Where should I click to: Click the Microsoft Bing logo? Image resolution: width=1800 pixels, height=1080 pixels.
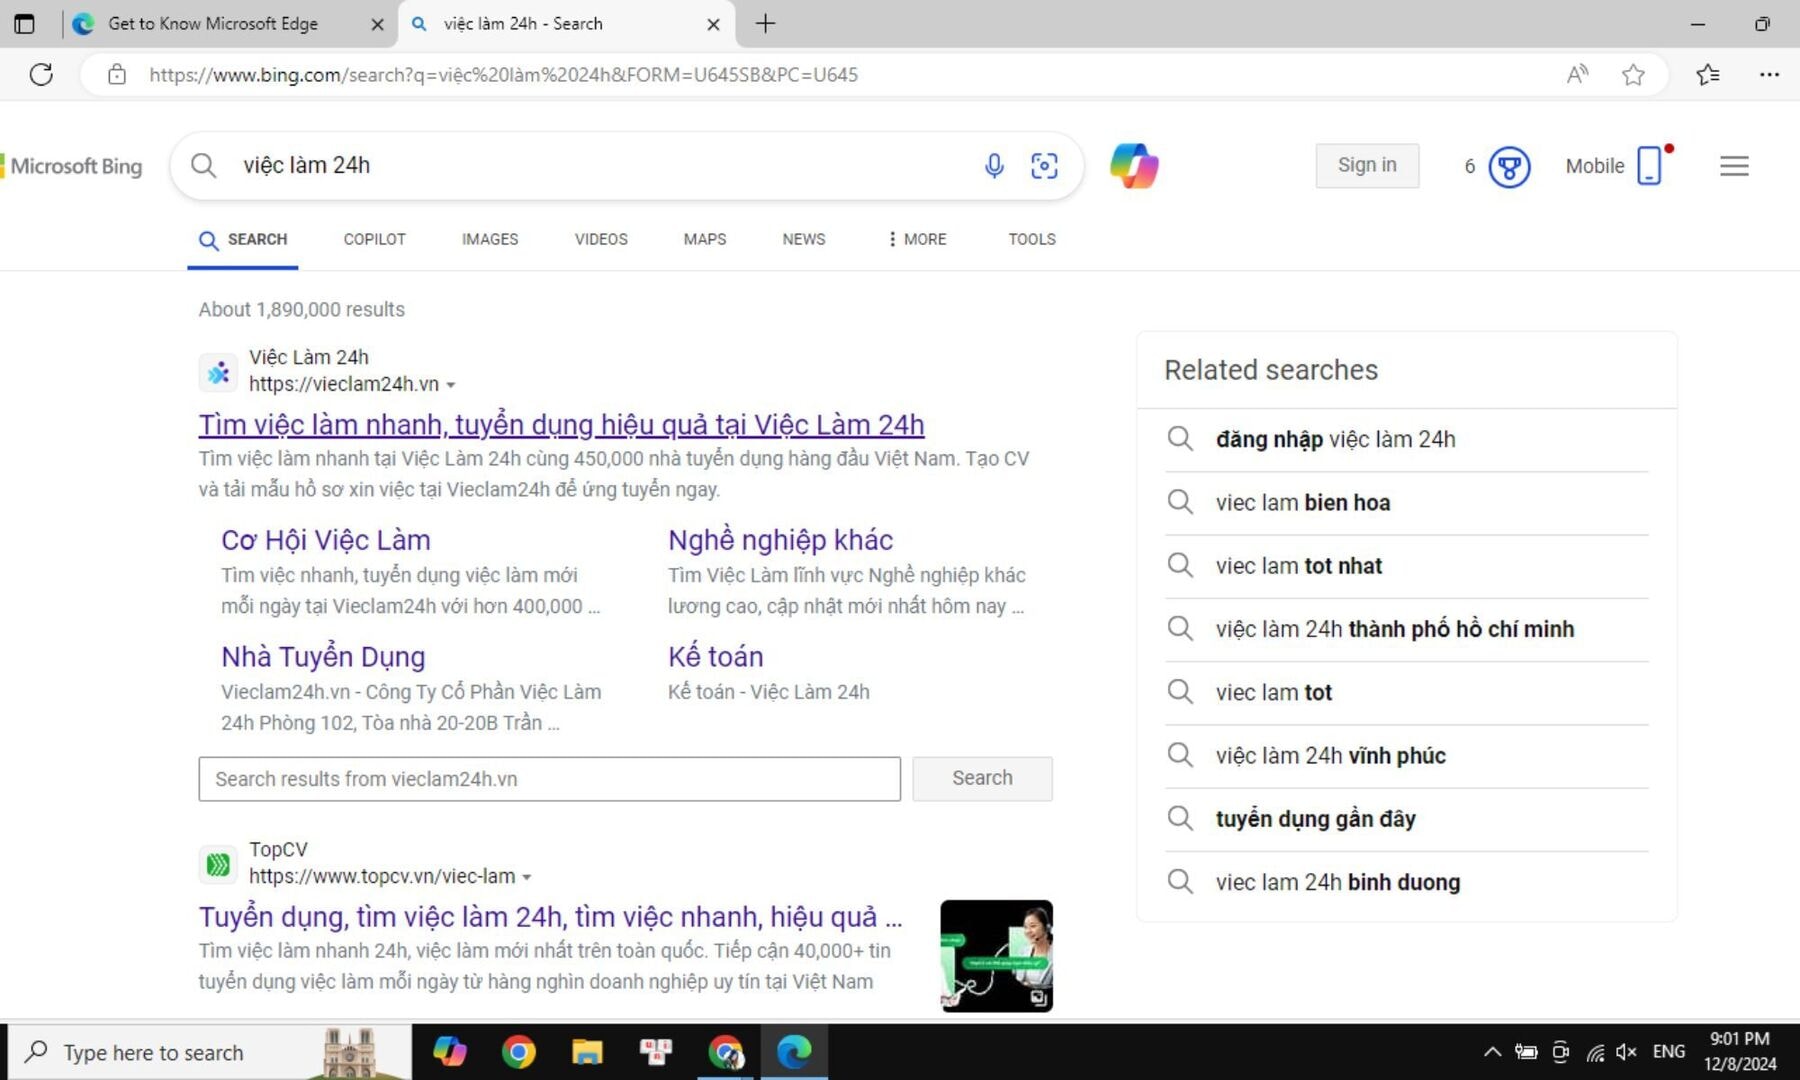pos(72,166)
